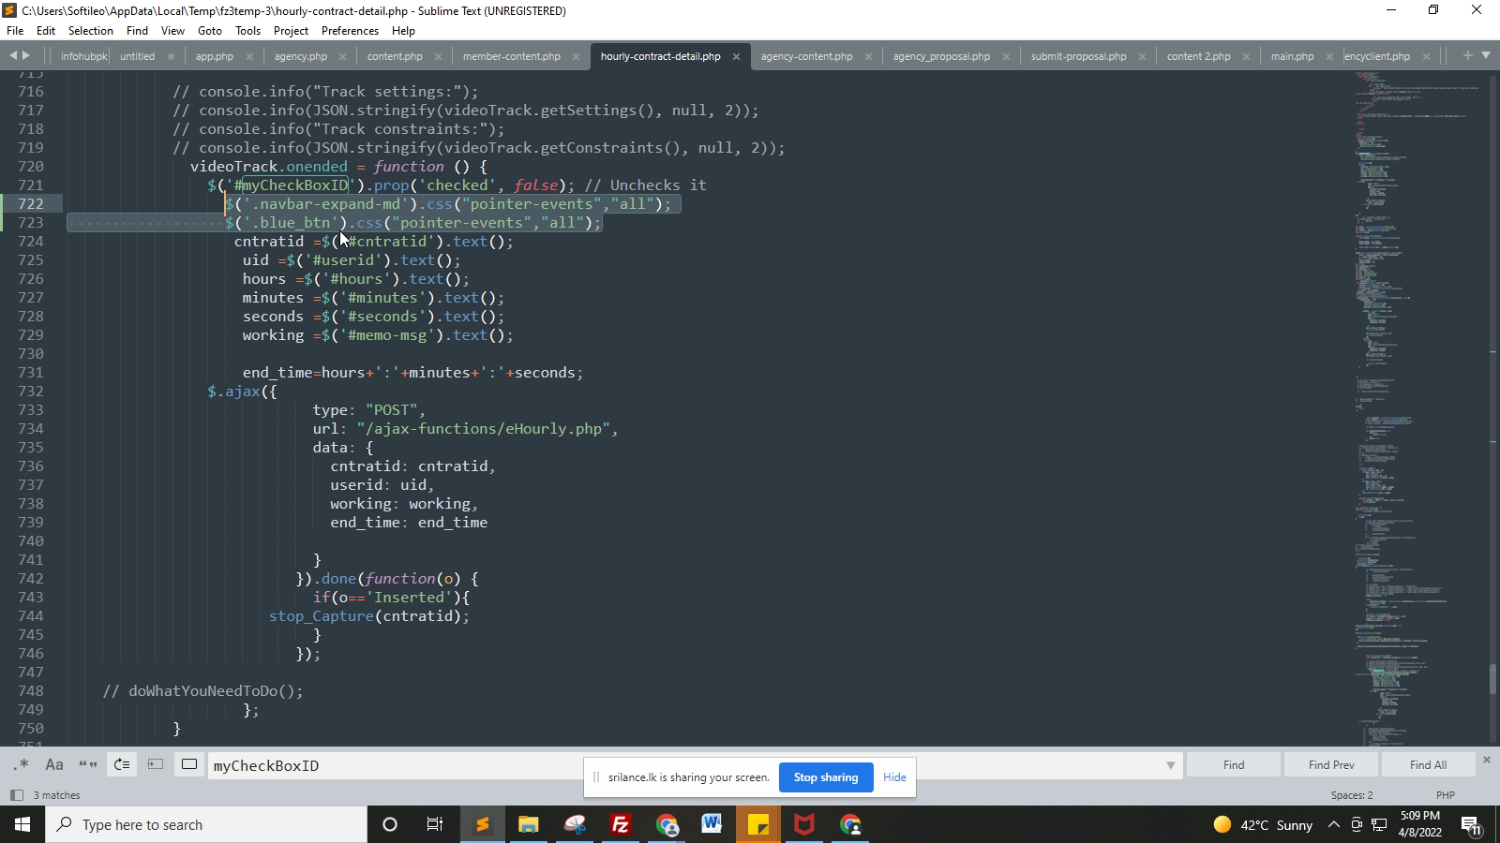The width and height of the screenshot is (1500, 843).
Task: Close the find panel with X icon
Action: 1486,760
